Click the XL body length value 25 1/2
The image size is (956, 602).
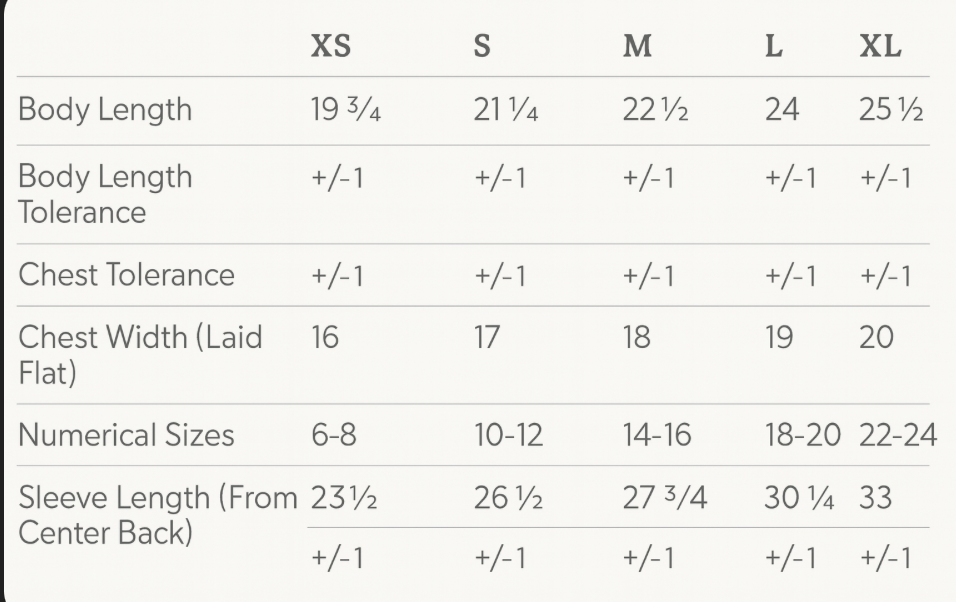point(890,109)
